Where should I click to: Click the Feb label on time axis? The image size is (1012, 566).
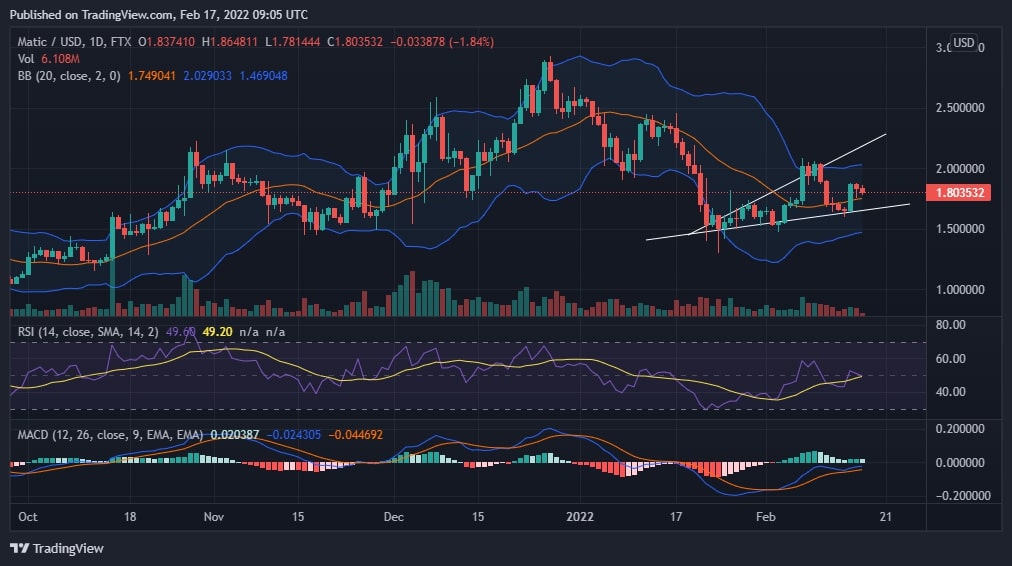point(765,517)
